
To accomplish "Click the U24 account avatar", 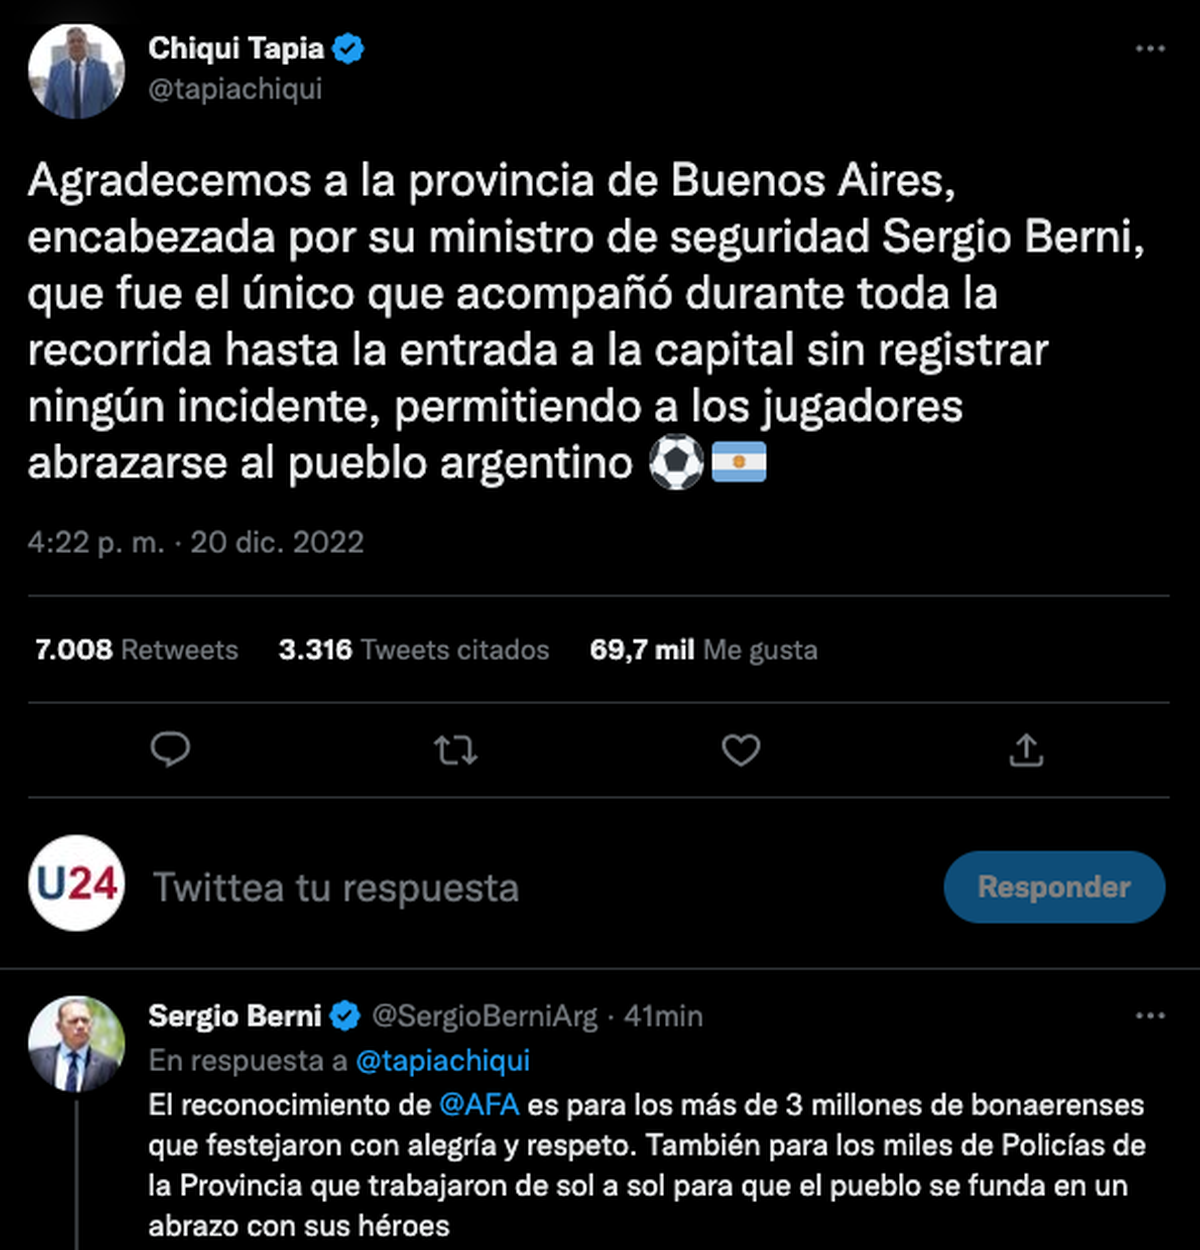I will point(76,883).
